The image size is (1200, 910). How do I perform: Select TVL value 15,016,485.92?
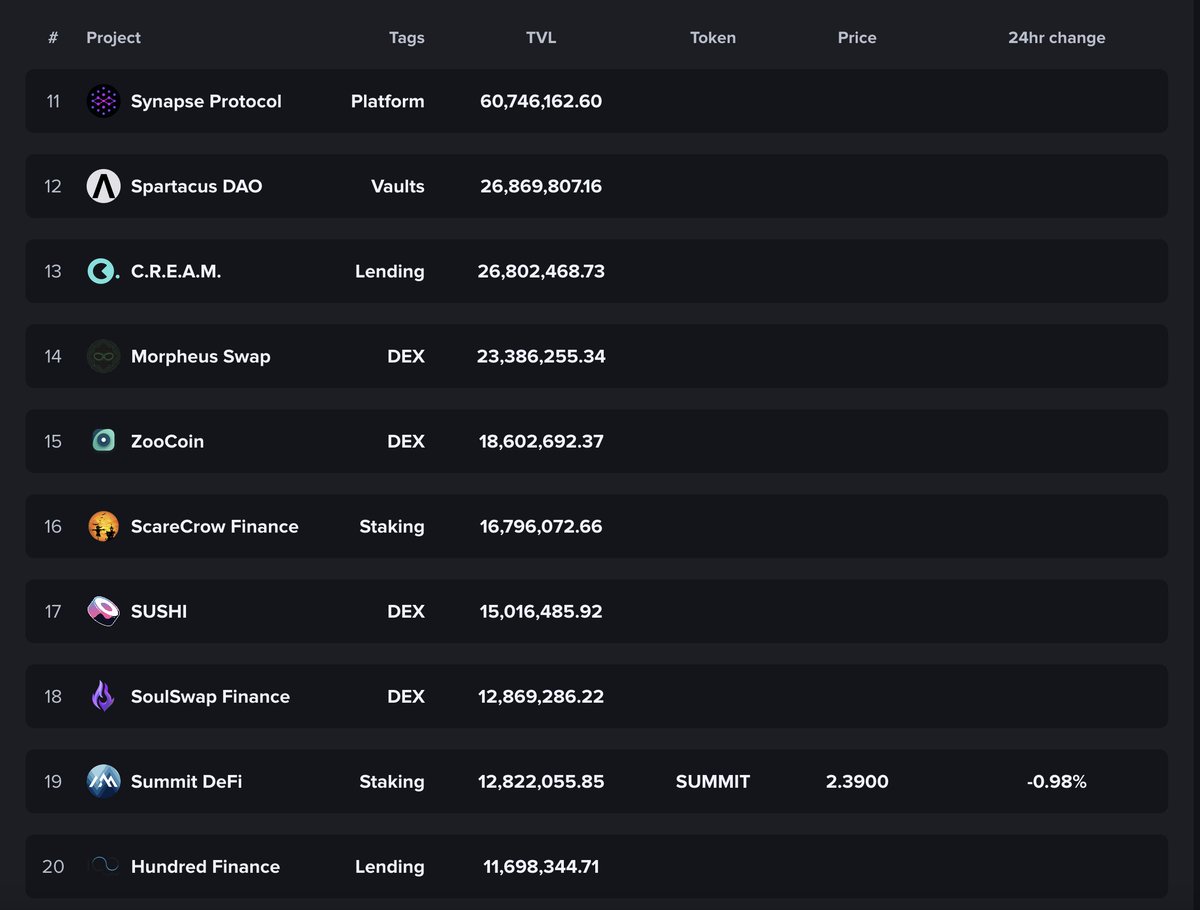[541, 611]
